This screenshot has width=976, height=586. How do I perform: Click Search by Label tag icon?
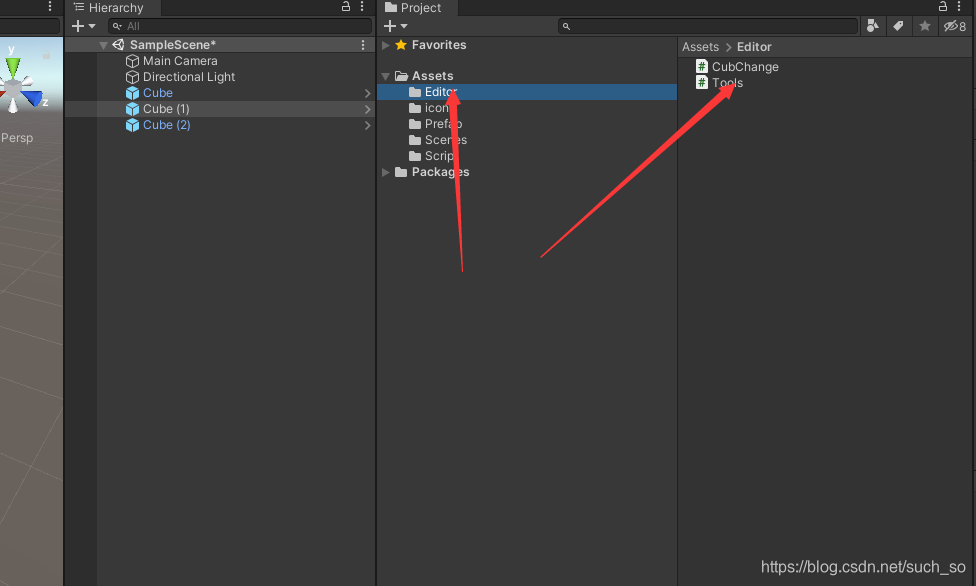[x=898, y=26]
